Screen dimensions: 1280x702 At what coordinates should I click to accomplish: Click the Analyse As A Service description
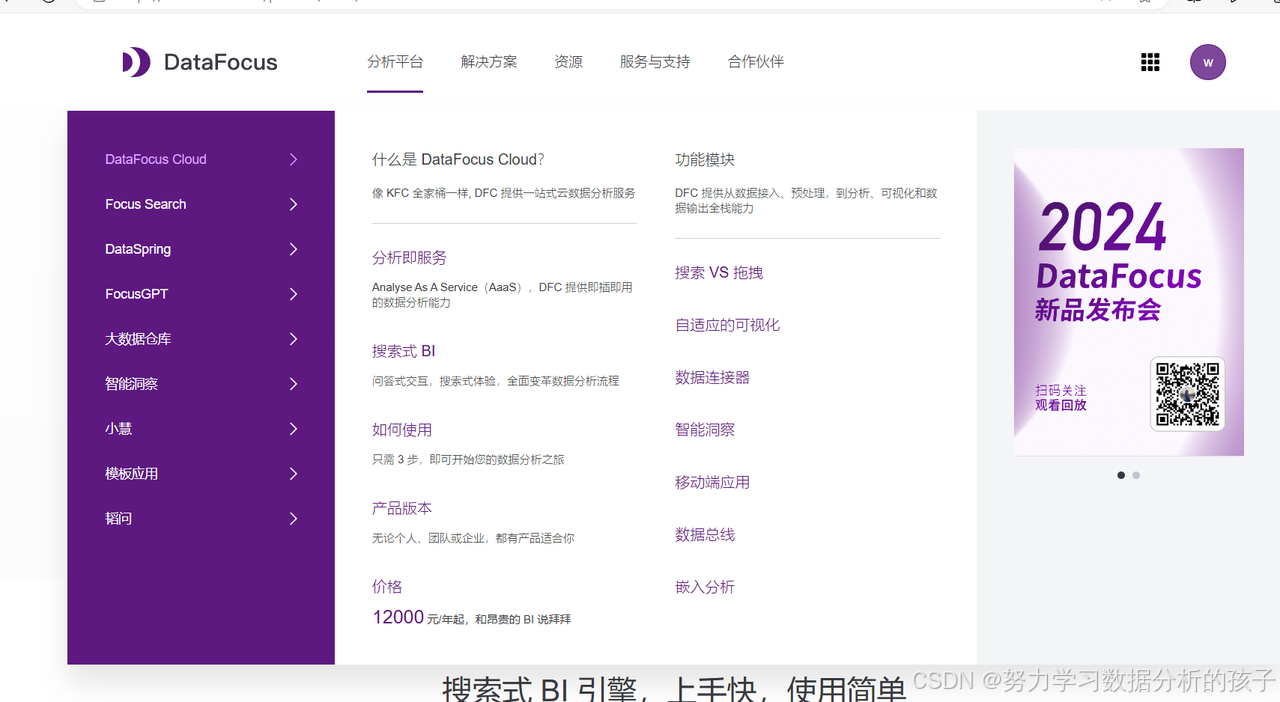[x=503, y=295]
